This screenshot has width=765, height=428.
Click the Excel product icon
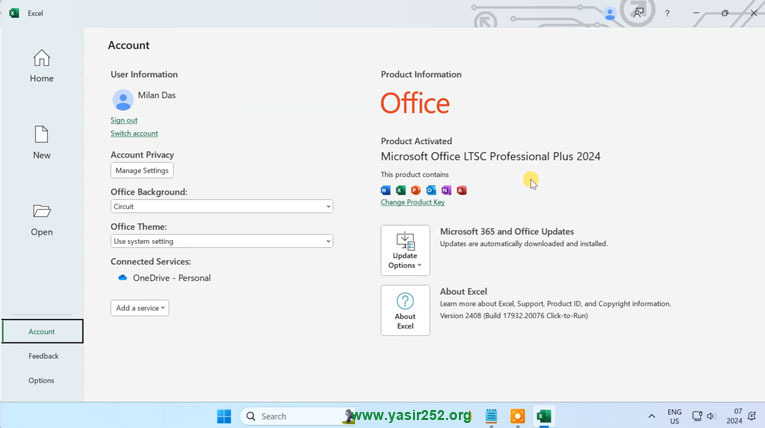click(x=401, y=190)
